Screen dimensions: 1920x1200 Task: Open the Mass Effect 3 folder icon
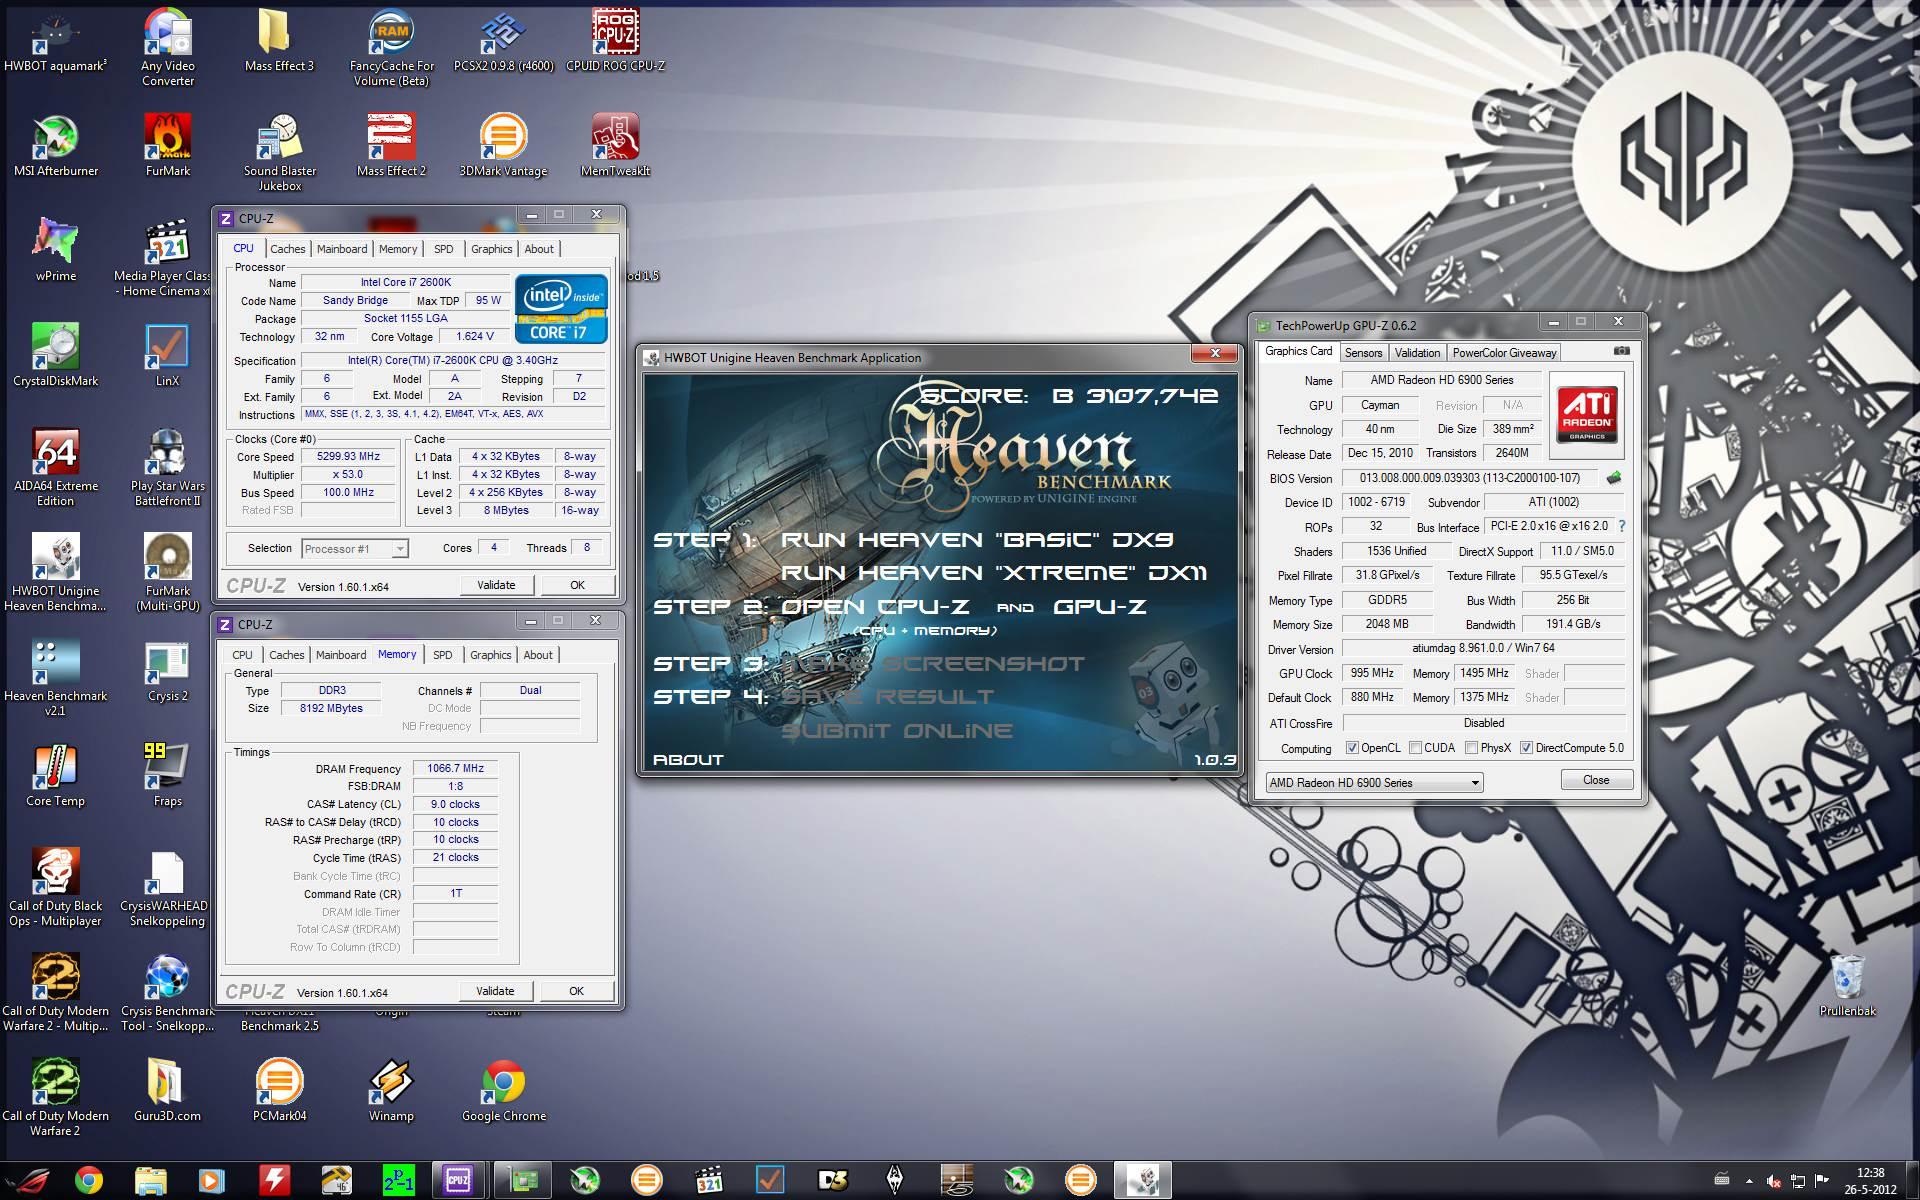coord(279,40)
